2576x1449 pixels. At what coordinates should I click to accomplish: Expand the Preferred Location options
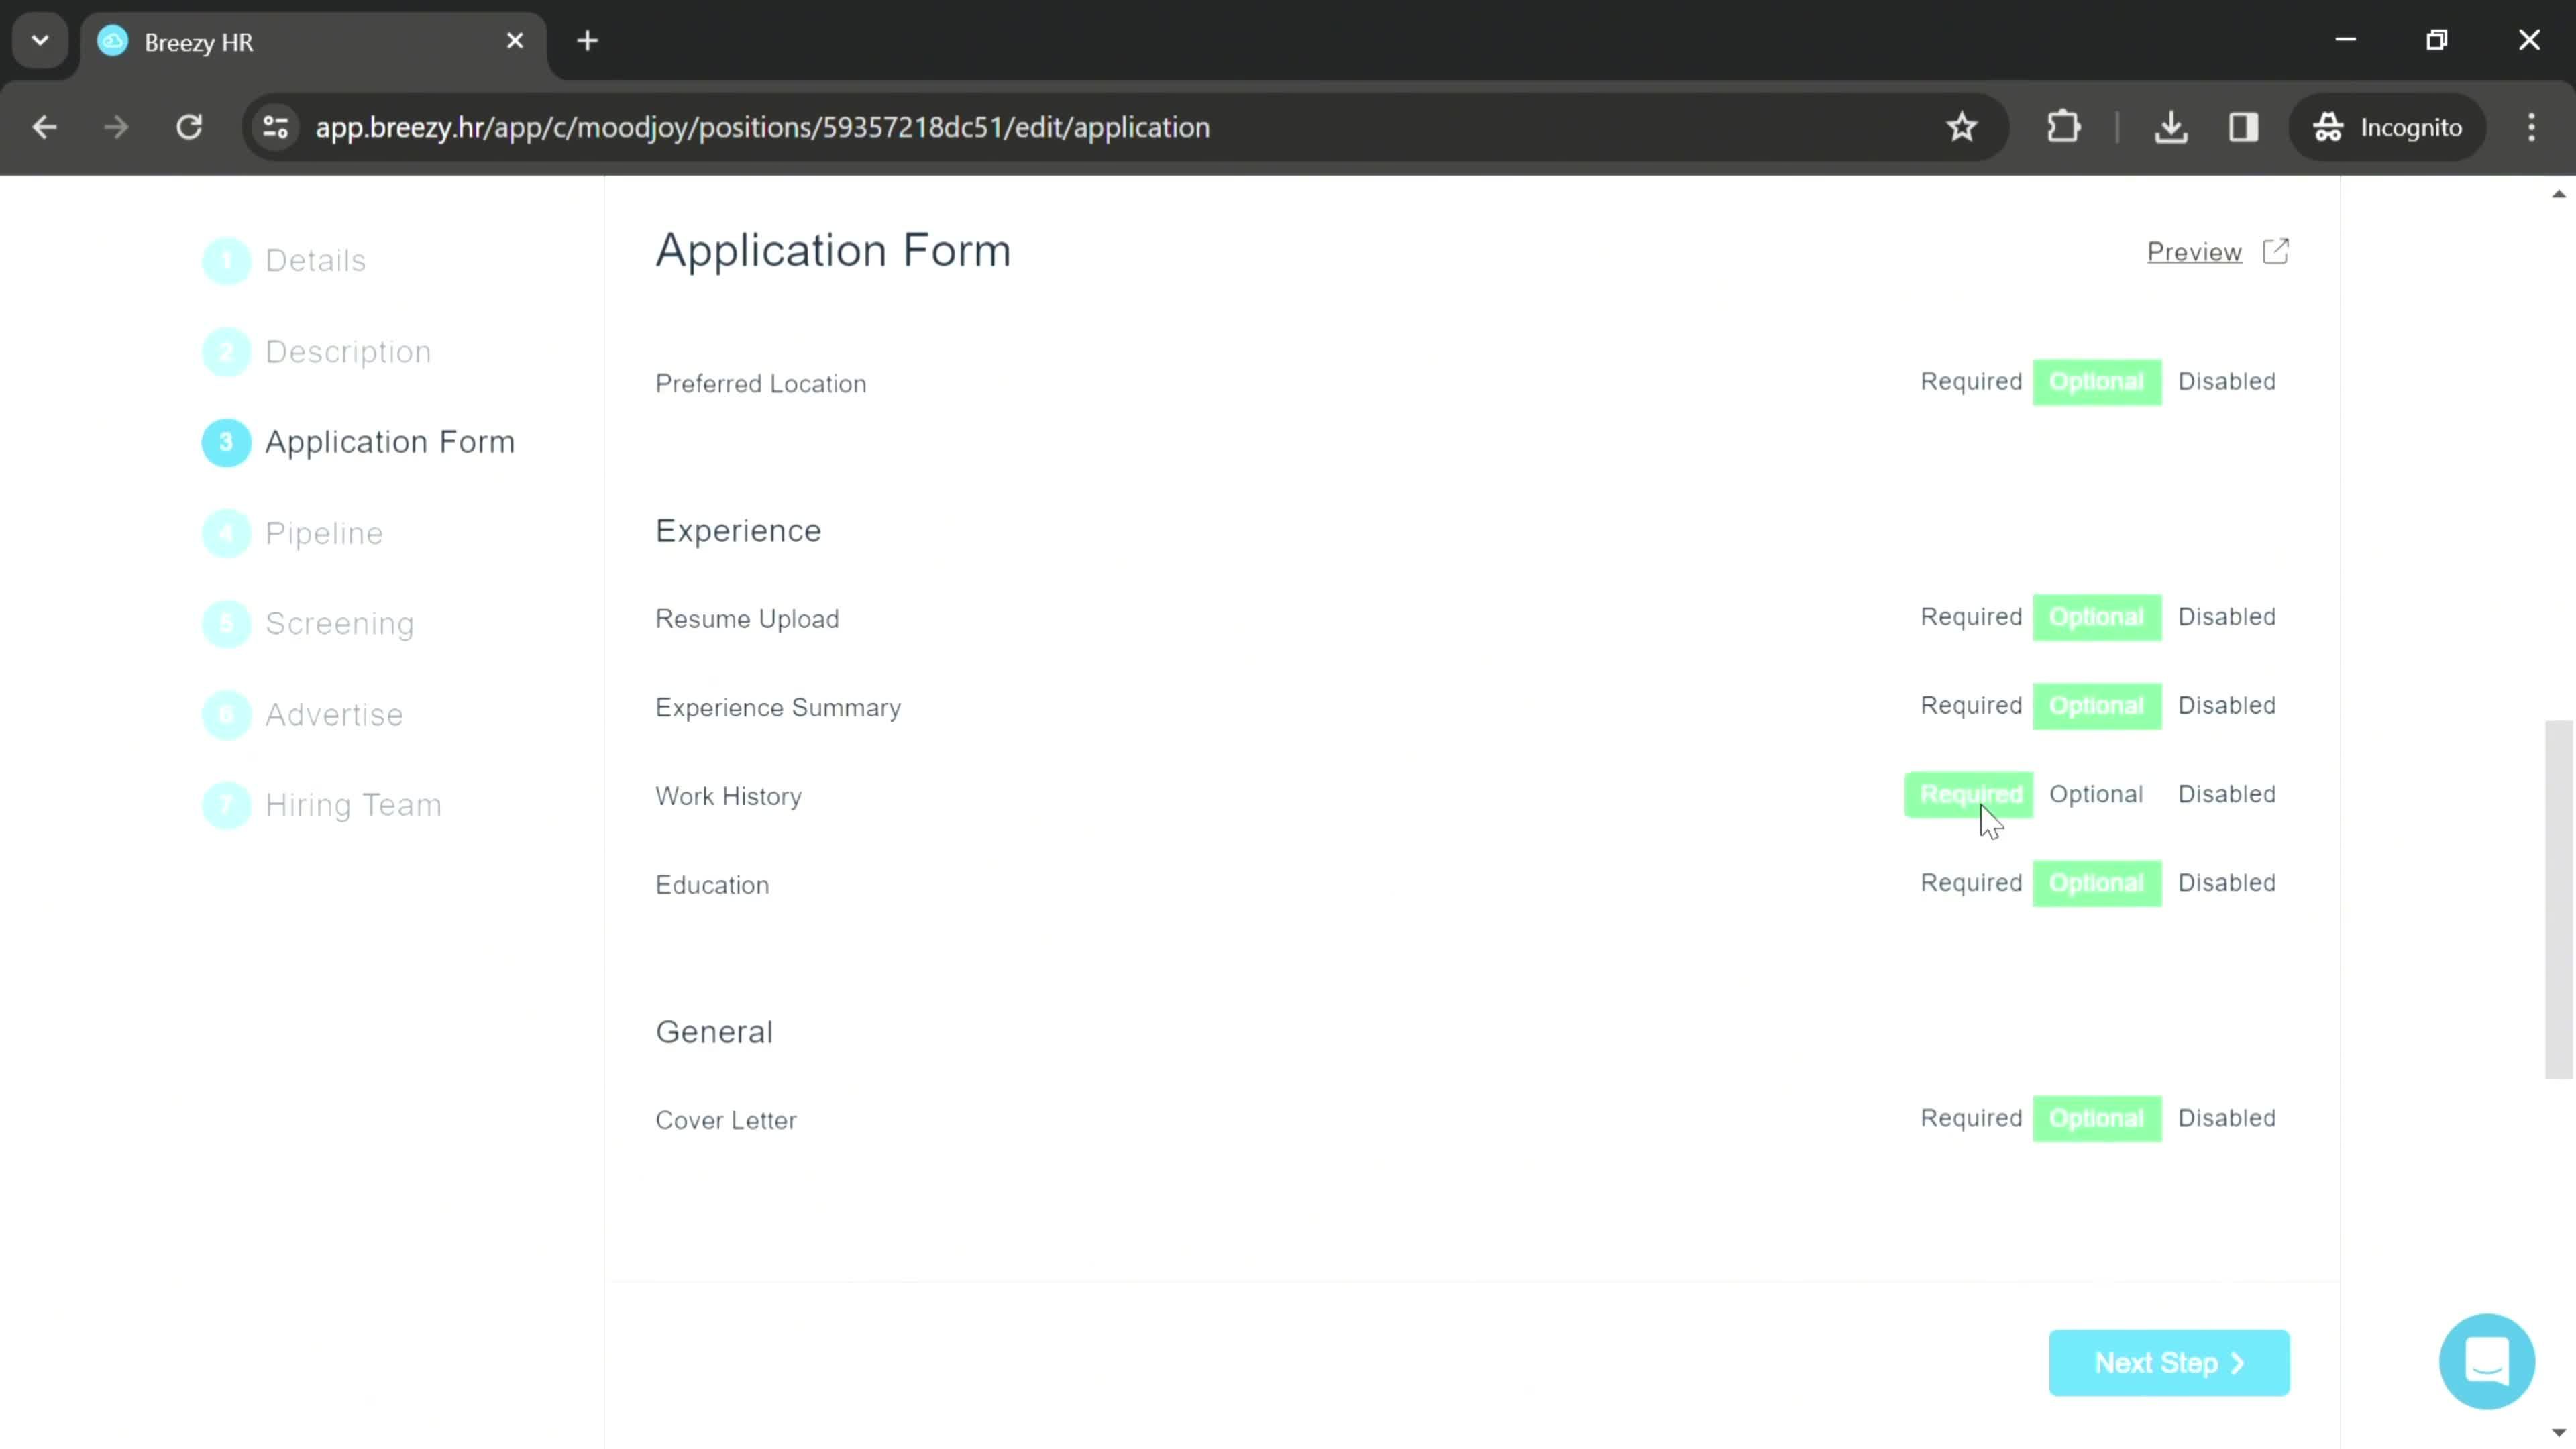tap(761, 382)
